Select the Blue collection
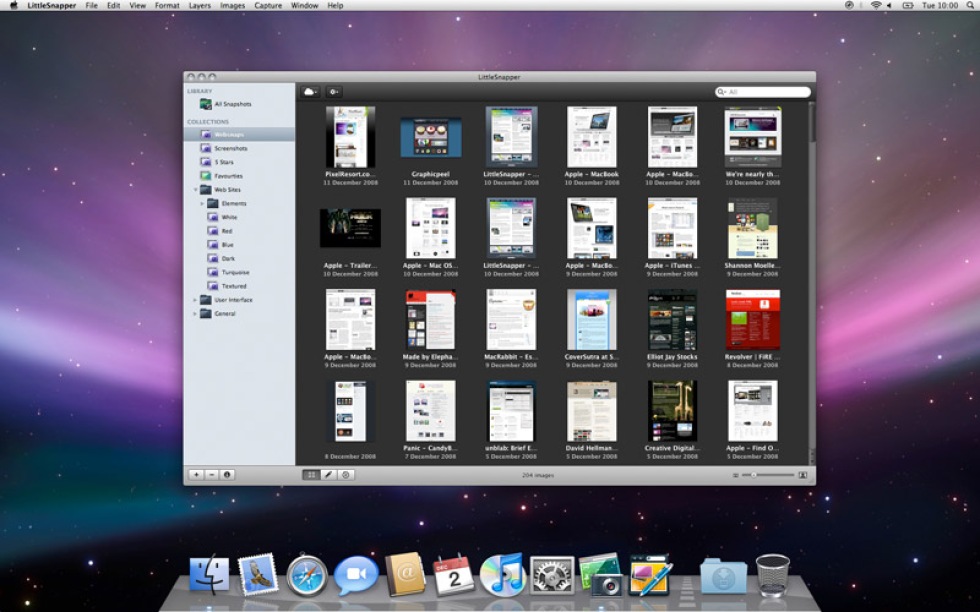 tap(239, 244)
